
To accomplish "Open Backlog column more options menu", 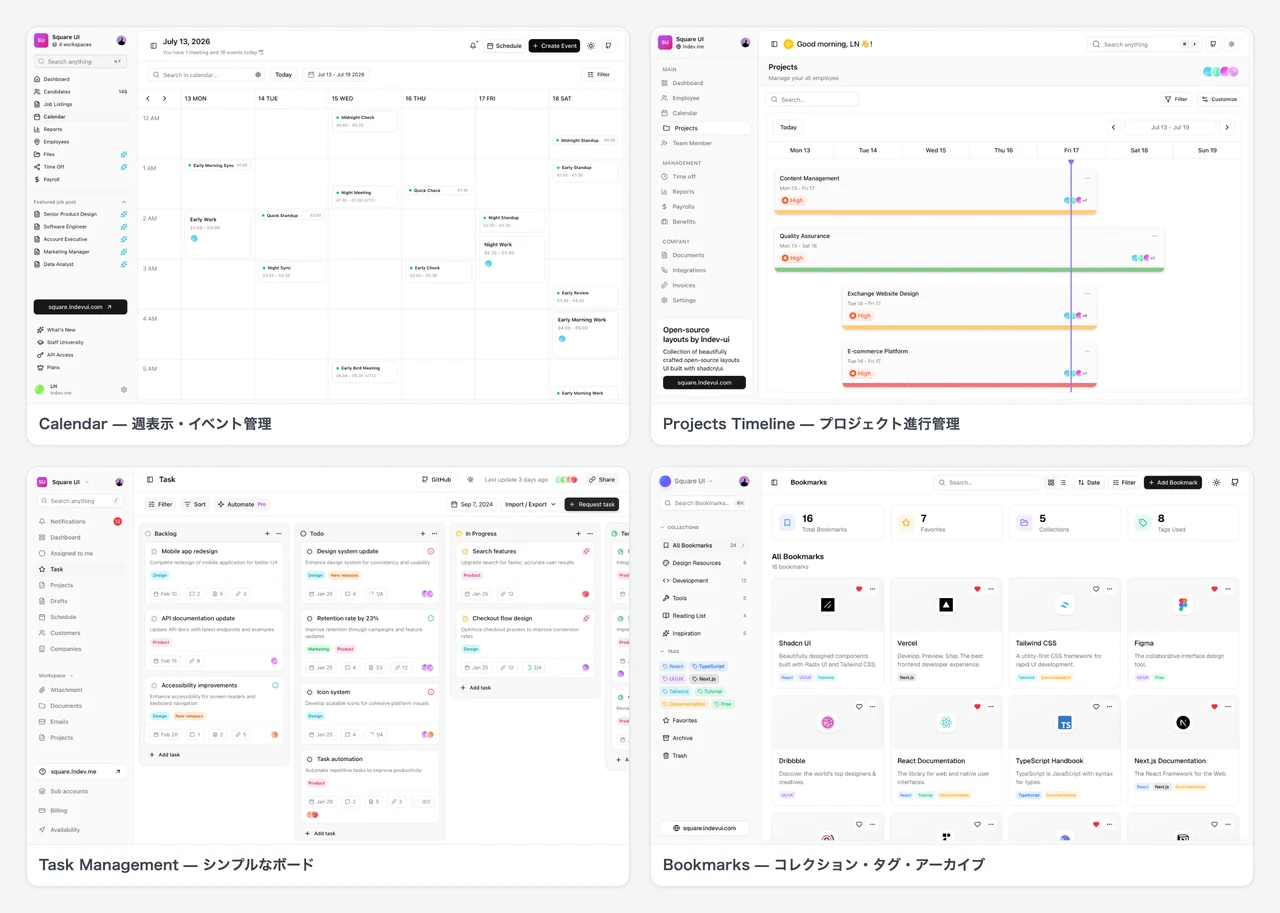I will 279,534.
